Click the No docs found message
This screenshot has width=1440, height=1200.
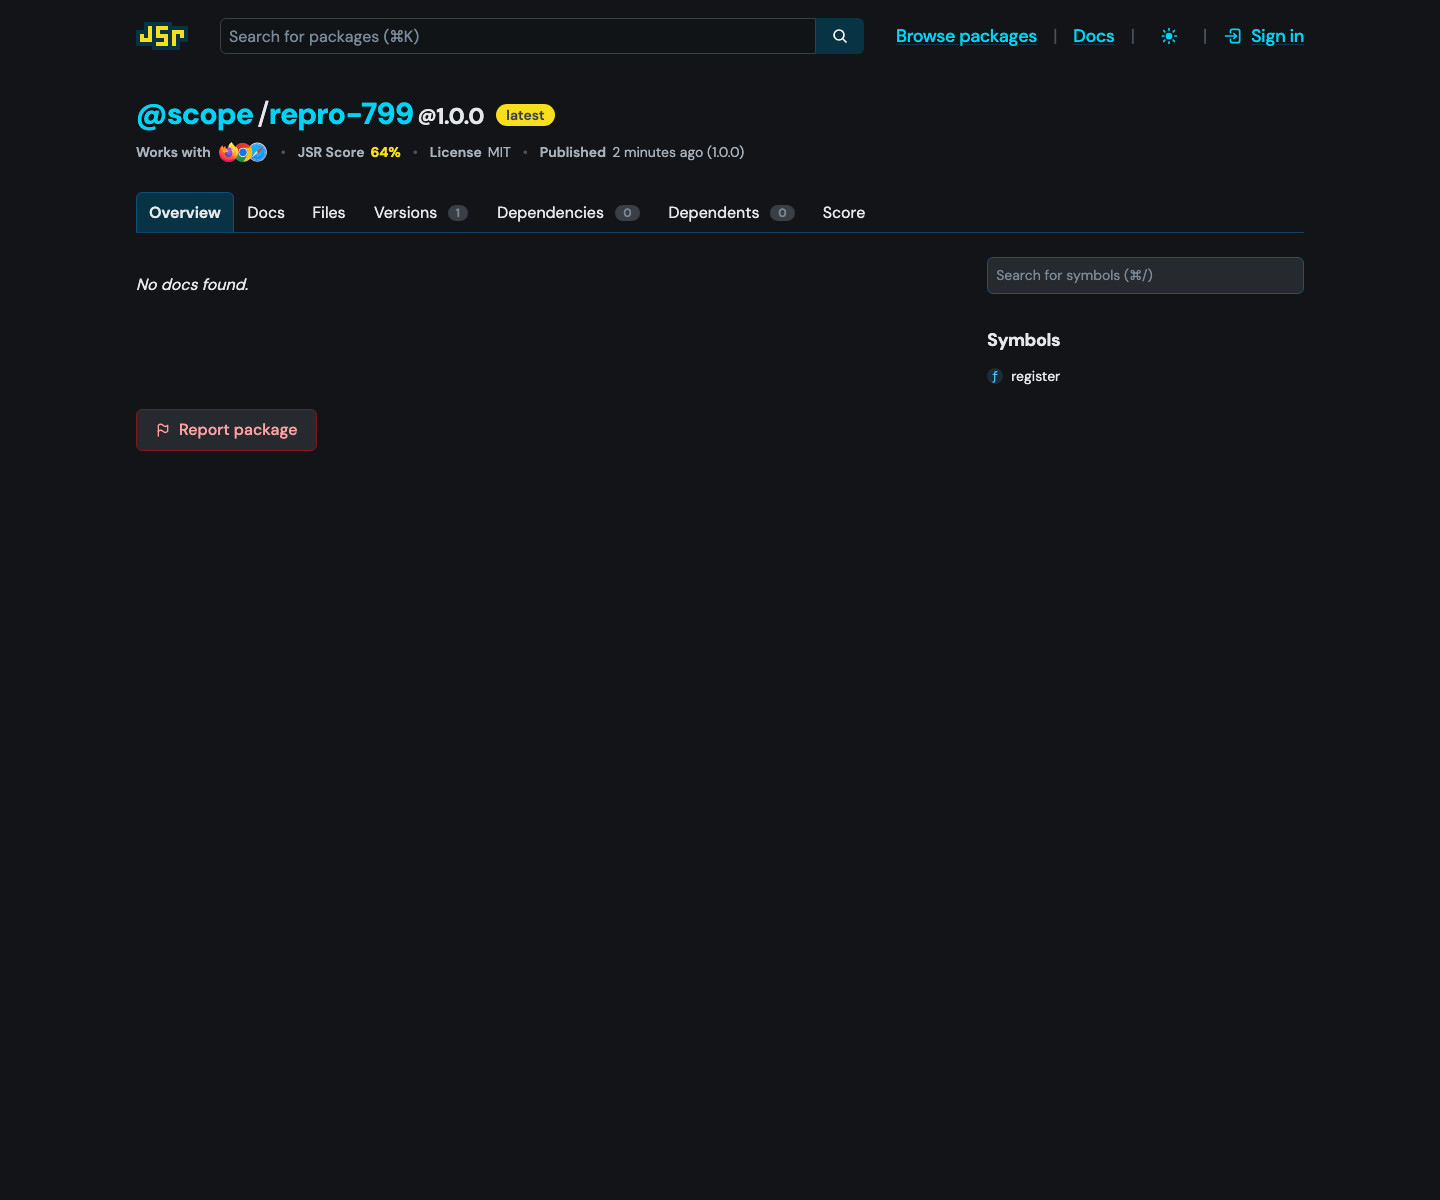(192, 284)
